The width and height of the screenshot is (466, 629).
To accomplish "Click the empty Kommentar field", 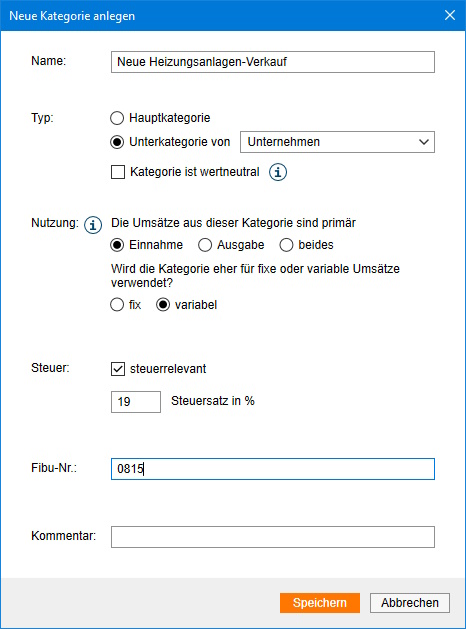I will click(273, 537).
